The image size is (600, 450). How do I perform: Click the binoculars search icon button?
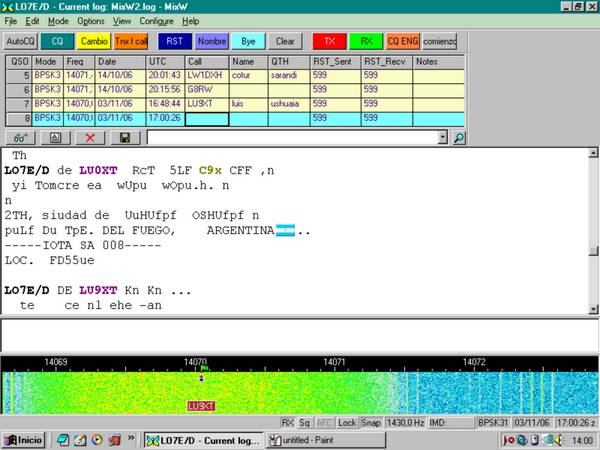click(21, 138)
